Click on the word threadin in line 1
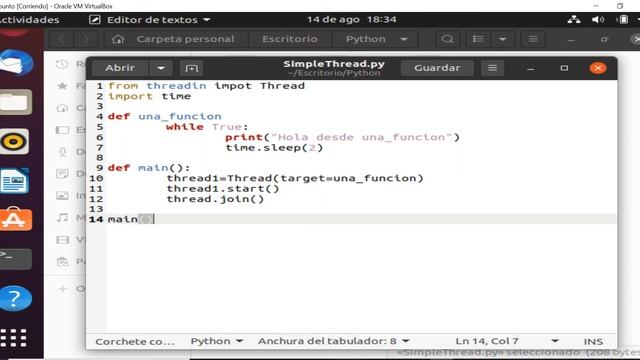 point(176,86)
